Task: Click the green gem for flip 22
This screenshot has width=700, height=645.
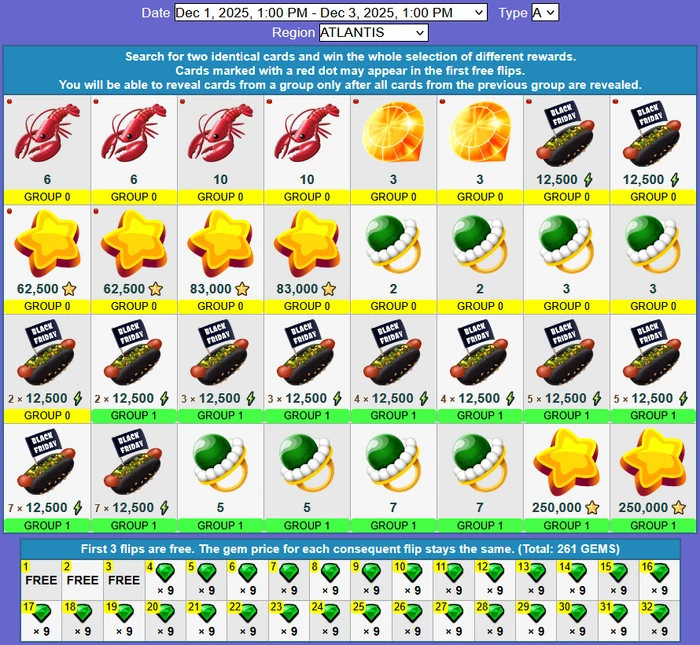Action: (248, 613)
